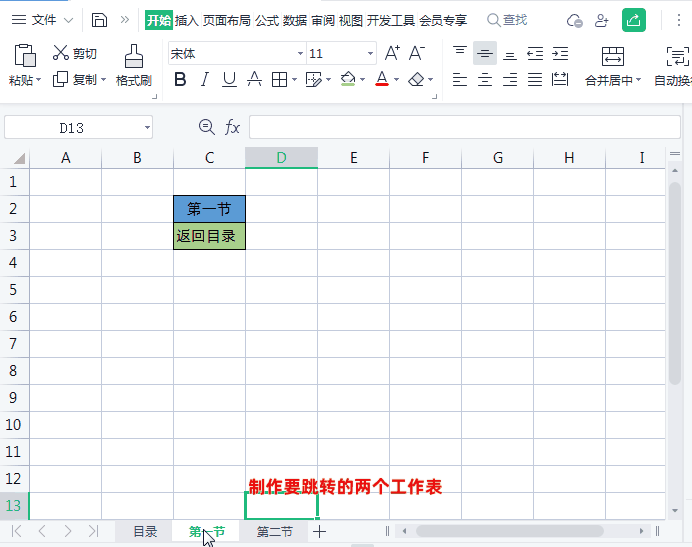Open the 文件 menu dropdown arrow
This screenshot has width=692, height=547.
68,20
